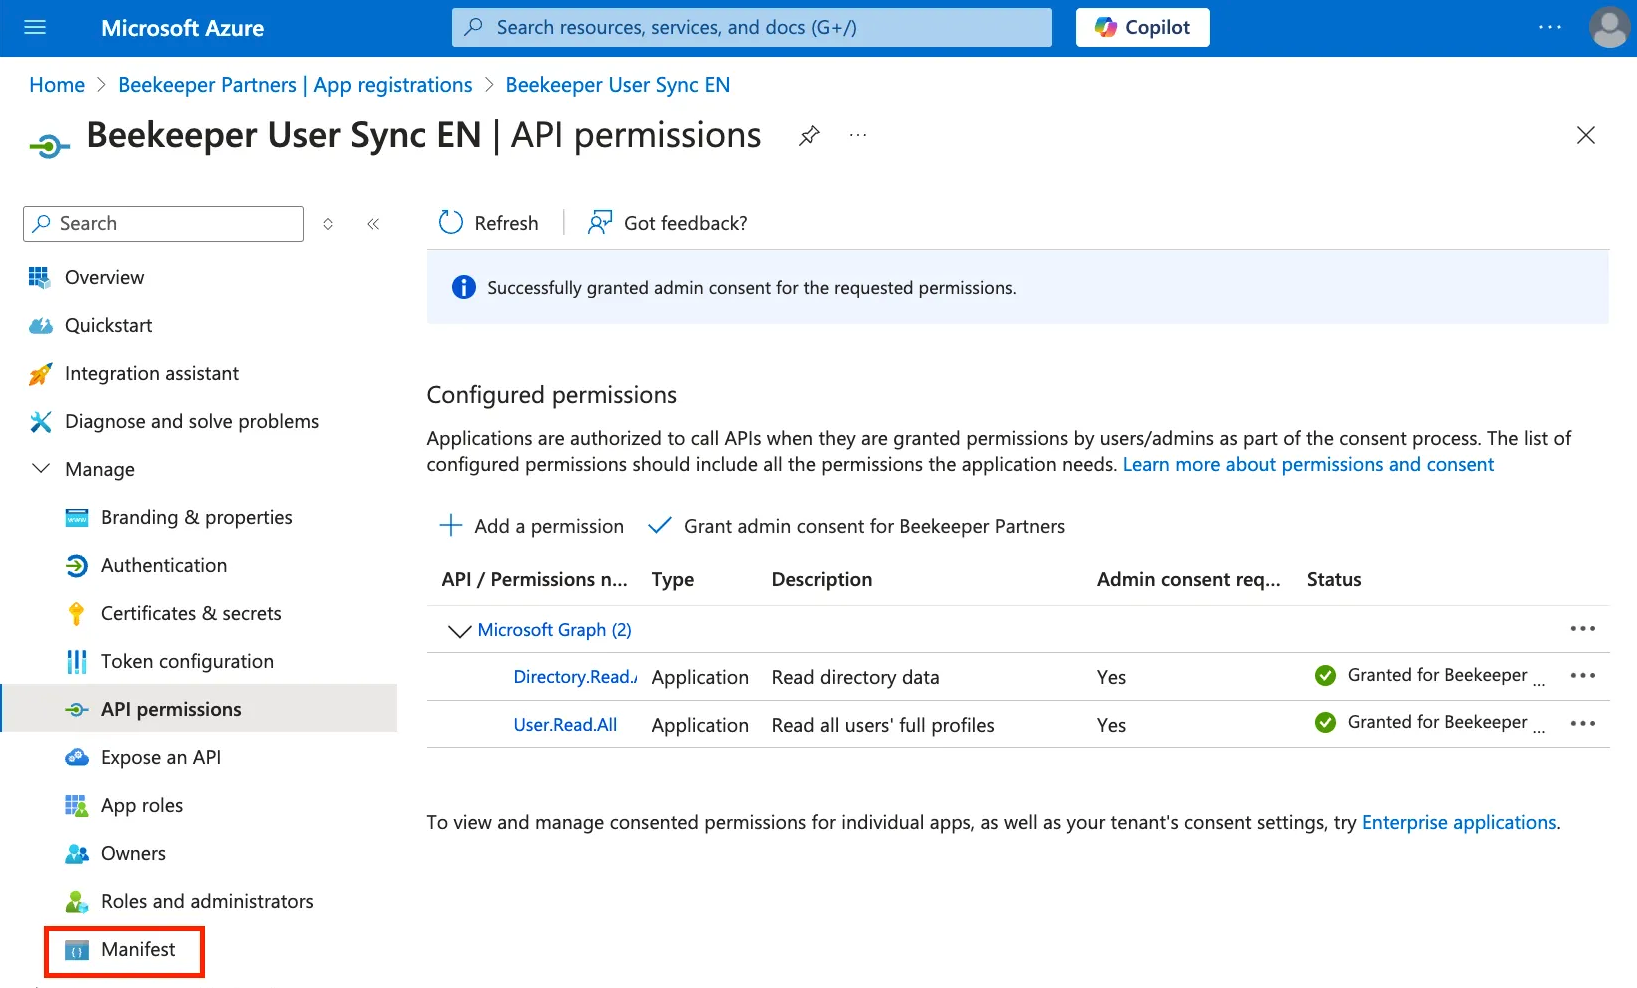Click the Owners people icon
The width and height of the screenshot is (1637, 988).
point(77,854)
